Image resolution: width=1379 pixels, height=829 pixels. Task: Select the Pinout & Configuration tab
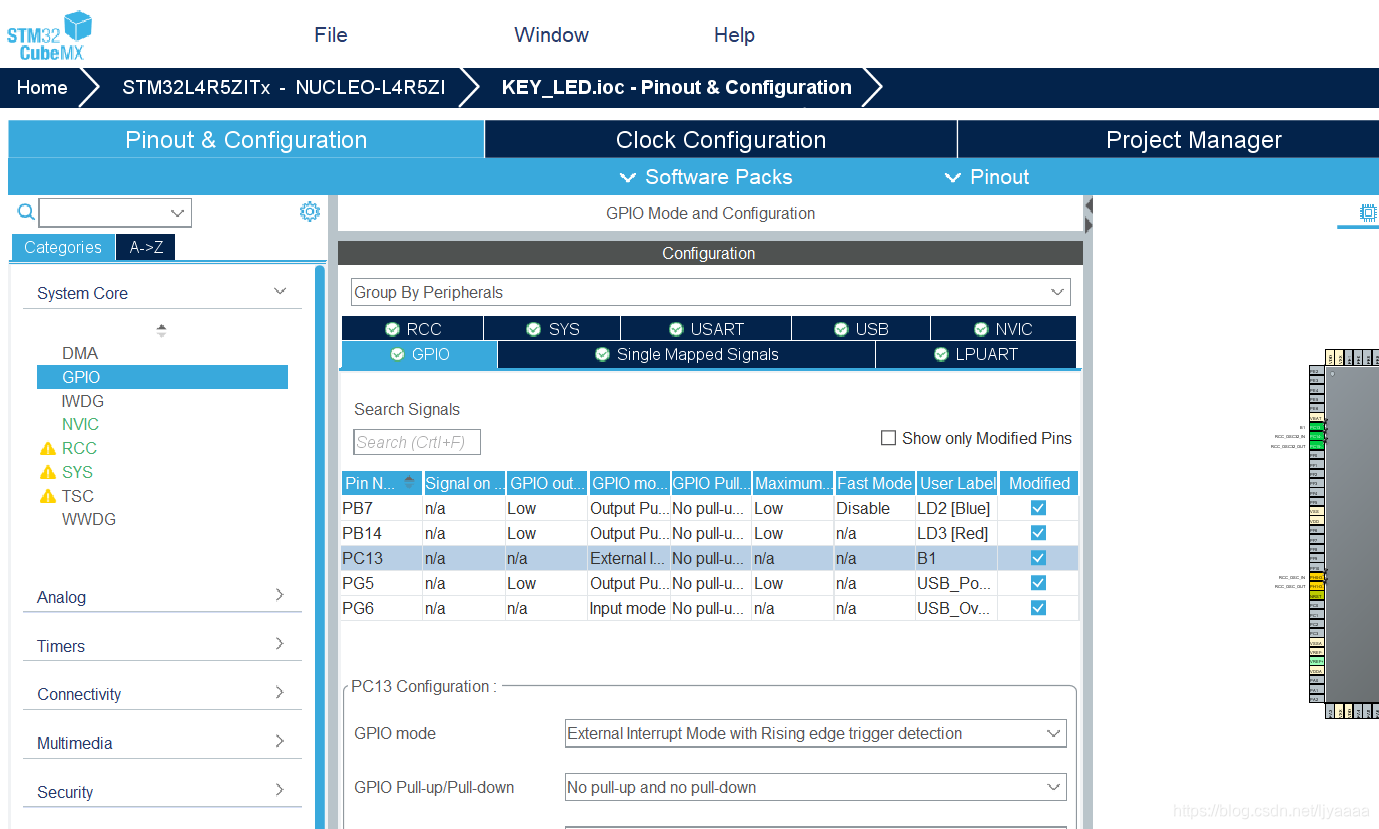click(x=246, y=140)
